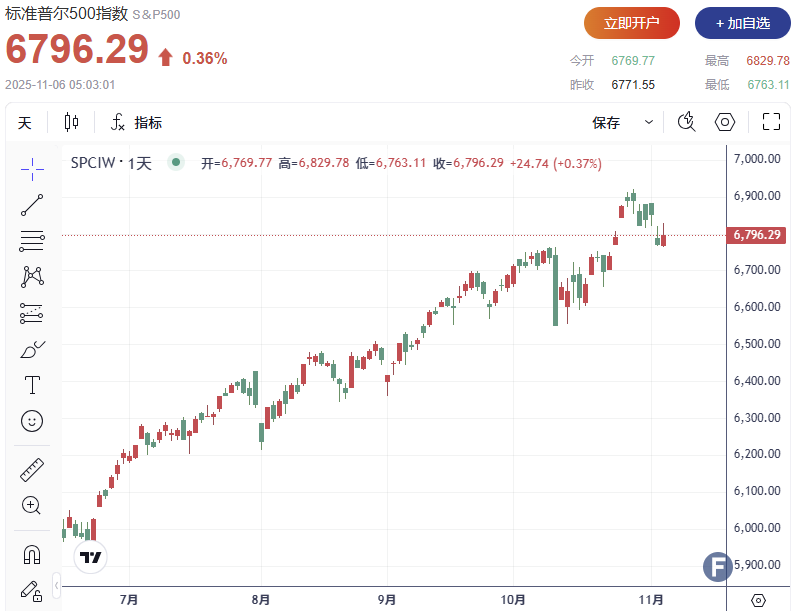The height and width of the screenshot is (611, 794).
Task: Open the emoji icons tool
Action: [x=32, y=421]
